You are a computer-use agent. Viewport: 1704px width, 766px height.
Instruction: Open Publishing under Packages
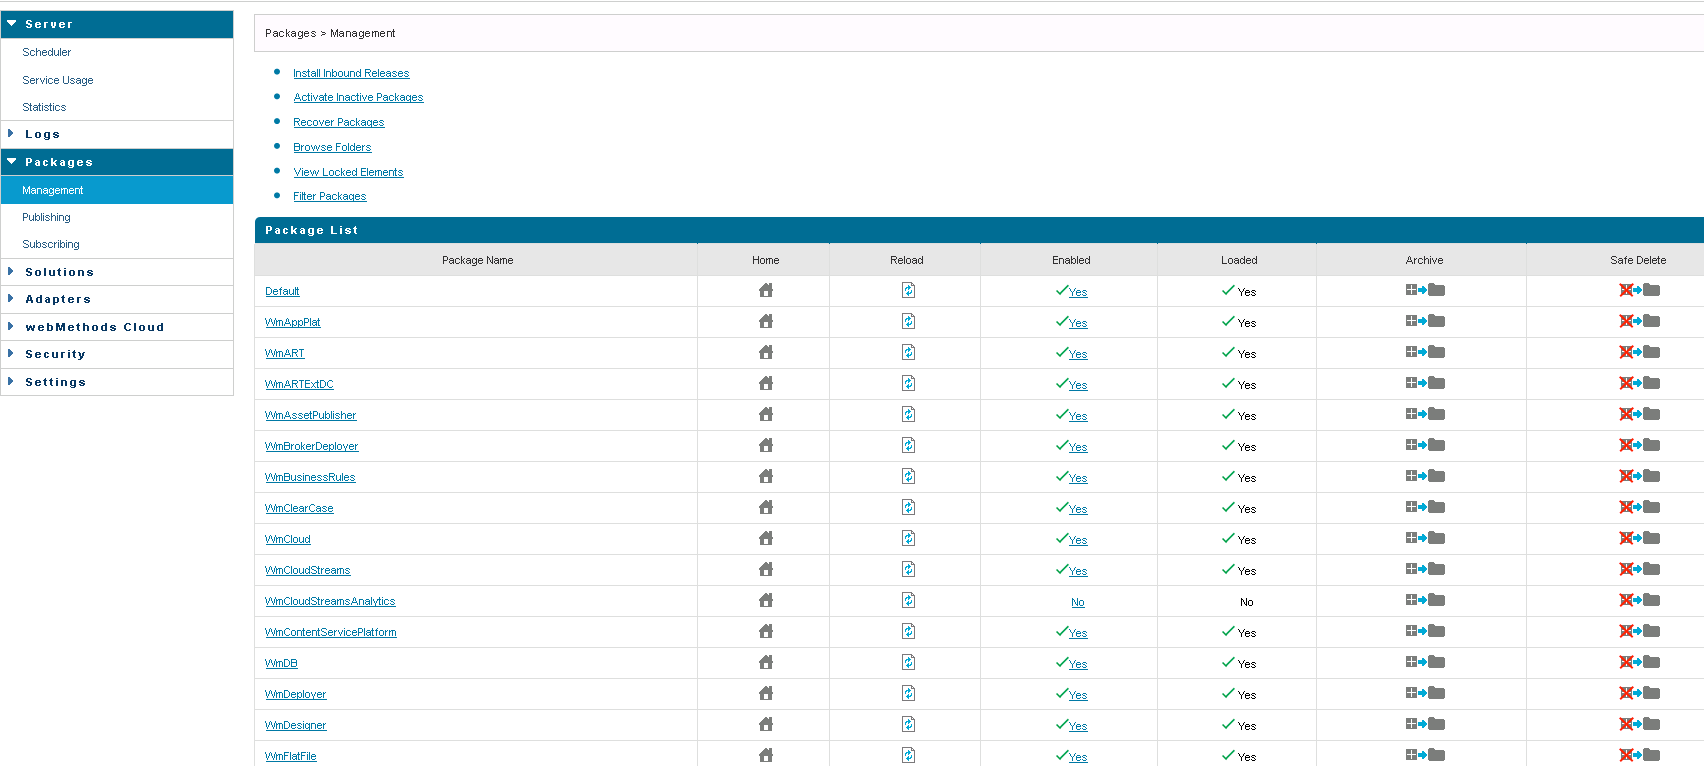(46, 217)
